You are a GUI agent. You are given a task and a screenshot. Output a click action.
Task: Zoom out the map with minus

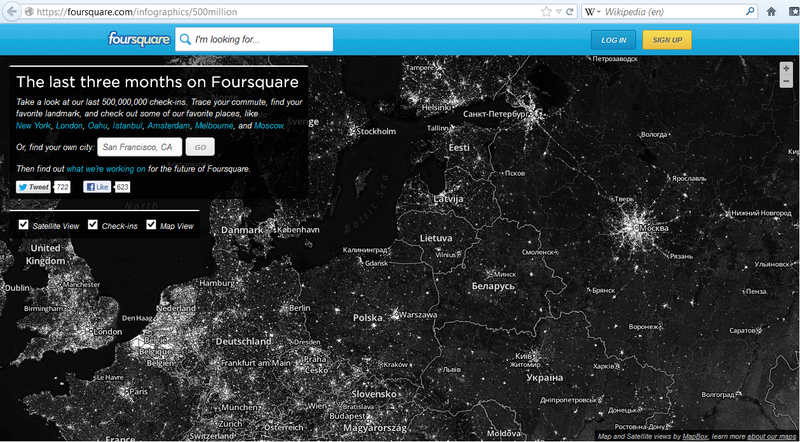tap(786, 81)
